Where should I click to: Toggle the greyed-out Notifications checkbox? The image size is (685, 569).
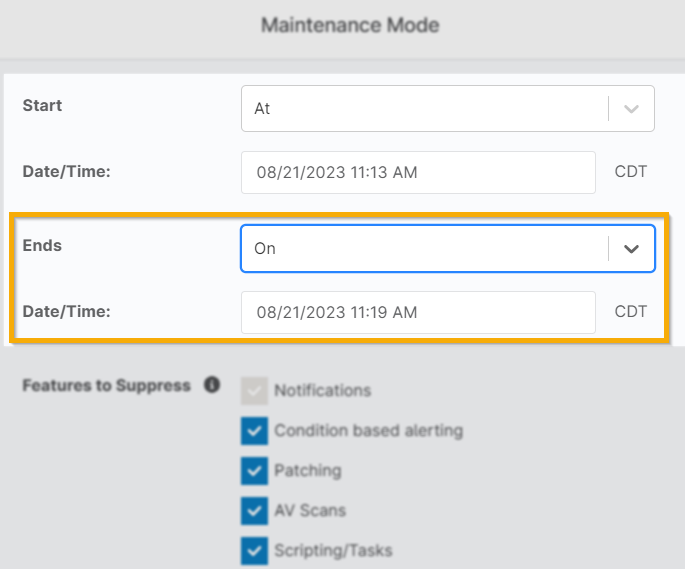254,391
